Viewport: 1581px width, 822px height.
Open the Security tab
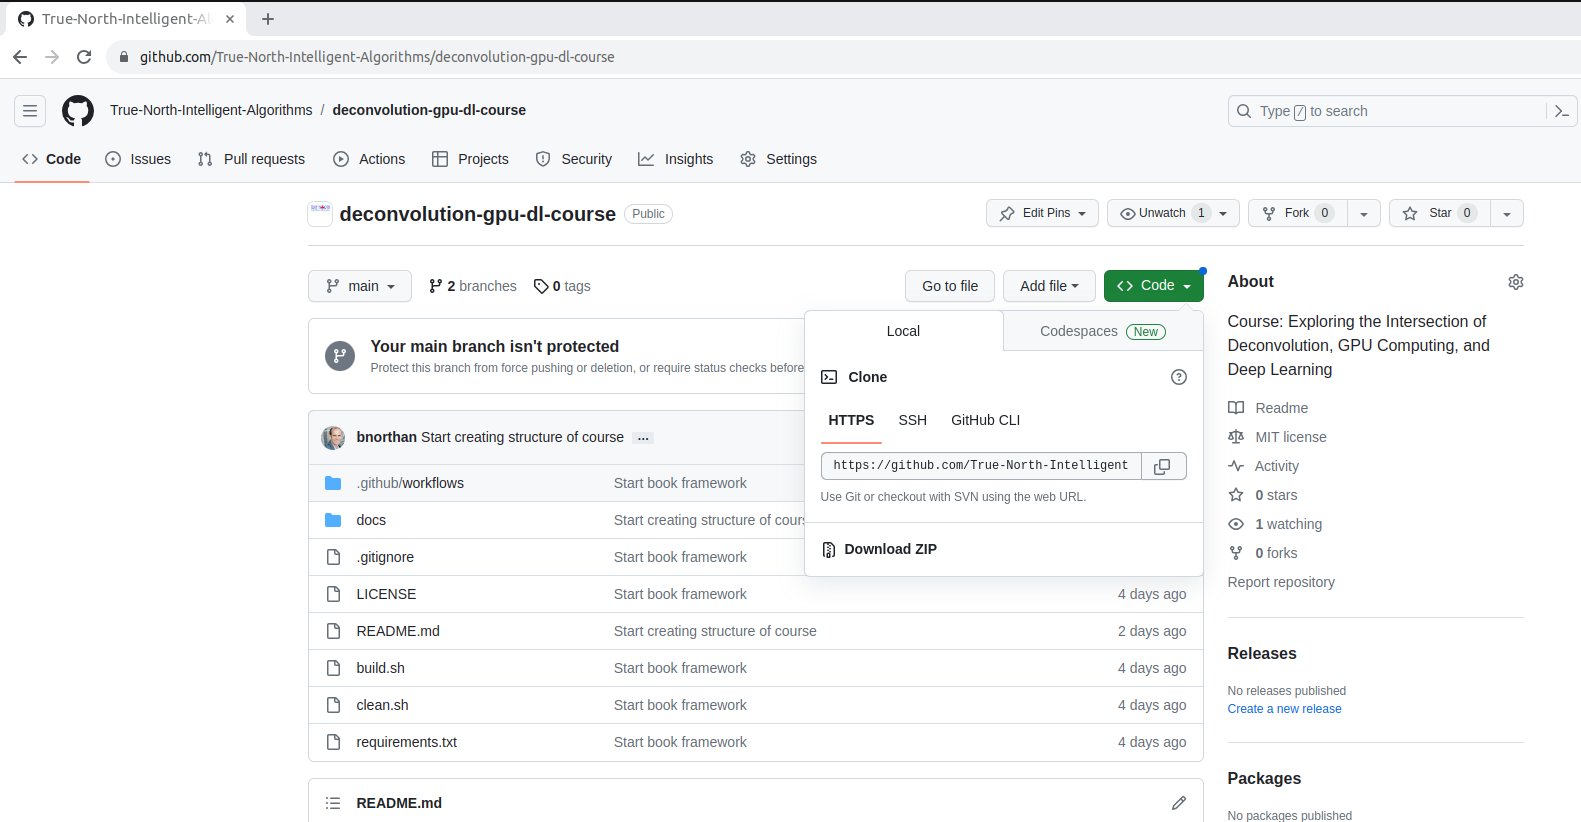point(574,159)
